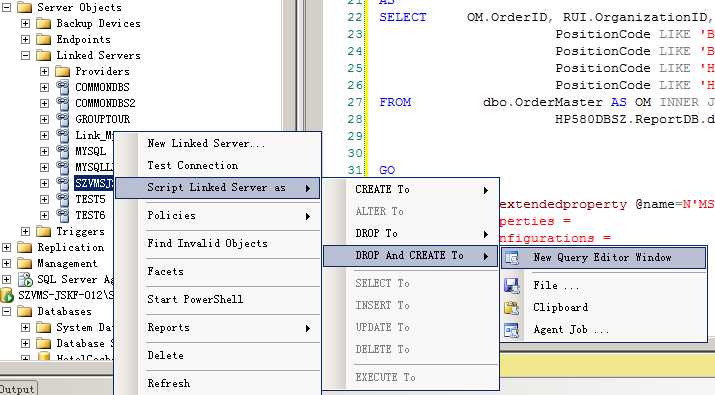The width and height of the screenshot is (715, 395).
Task: Click the File save disk icon
Action: click(512, 286)
